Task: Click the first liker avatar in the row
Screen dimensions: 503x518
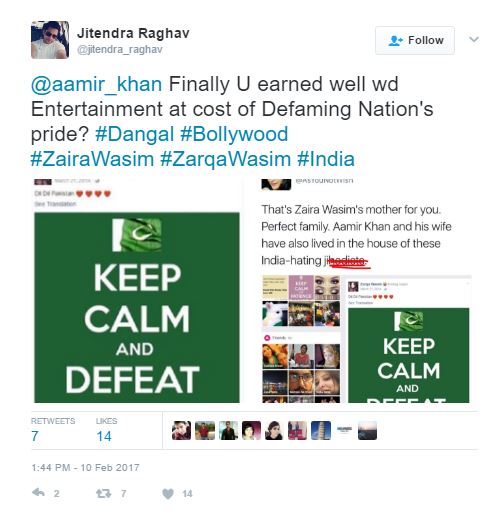Action: 181,430
